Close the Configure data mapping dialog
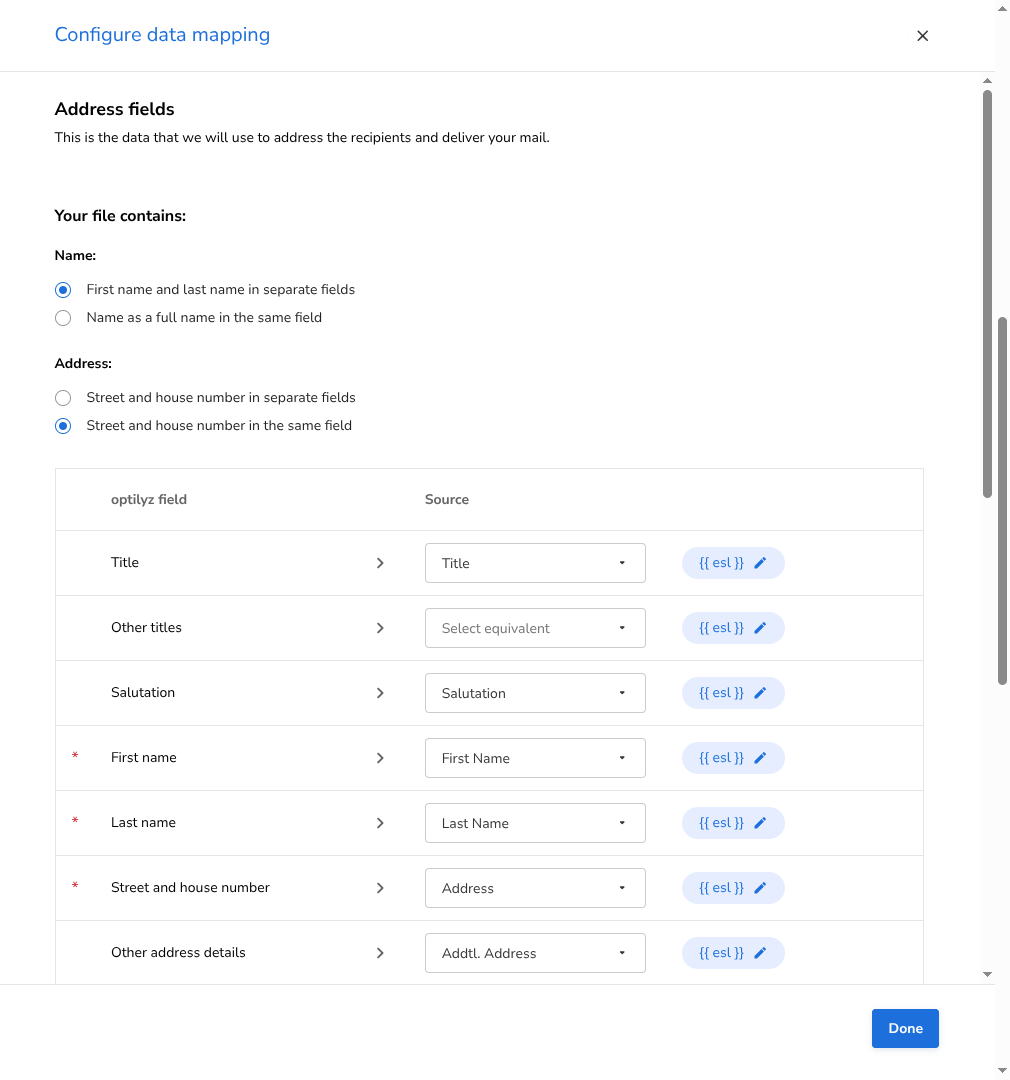This screenshot has height=1080, width=1010. point(923,36)
